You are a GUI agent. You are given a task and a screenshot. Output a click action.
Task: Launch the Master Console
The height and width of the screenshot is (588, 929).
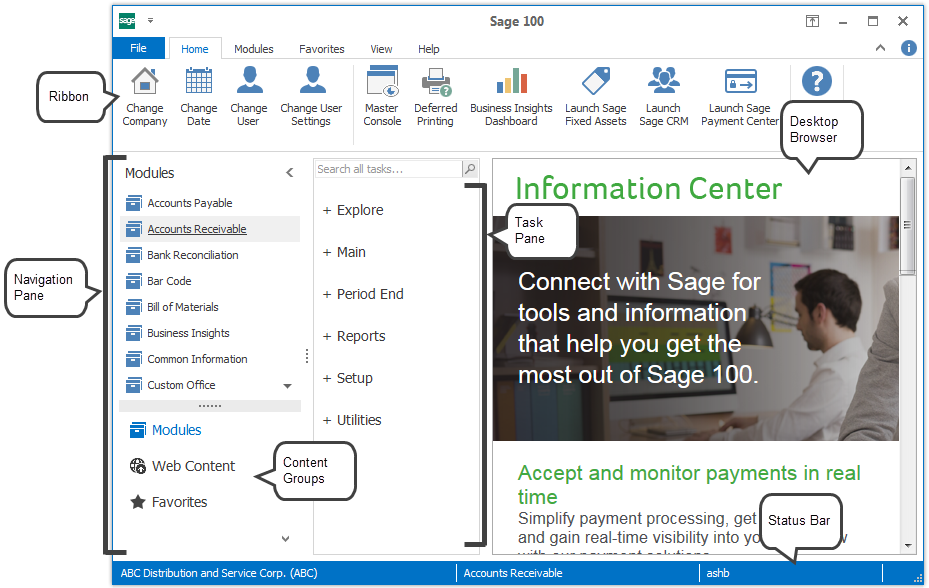[382, 82]
